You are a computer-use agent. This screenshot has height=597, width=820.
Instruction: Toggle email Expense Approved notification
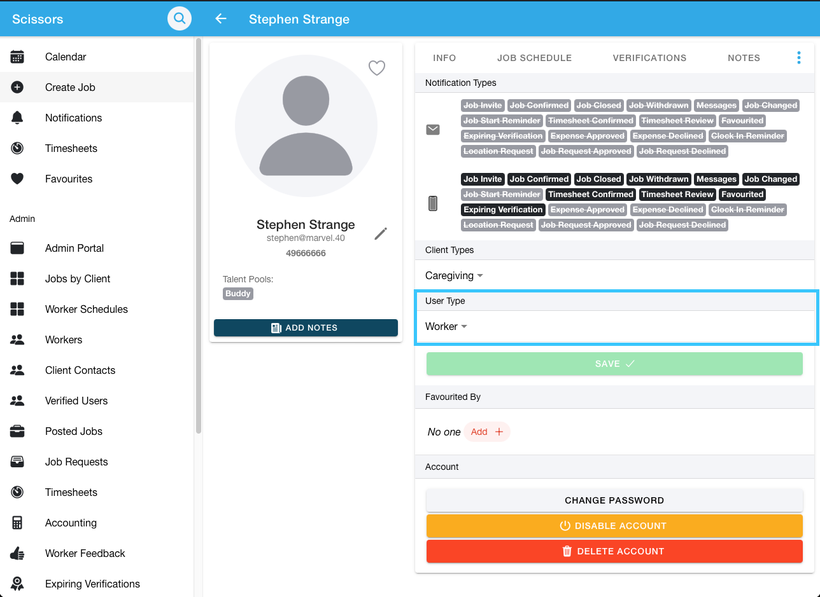pos(587,136)
